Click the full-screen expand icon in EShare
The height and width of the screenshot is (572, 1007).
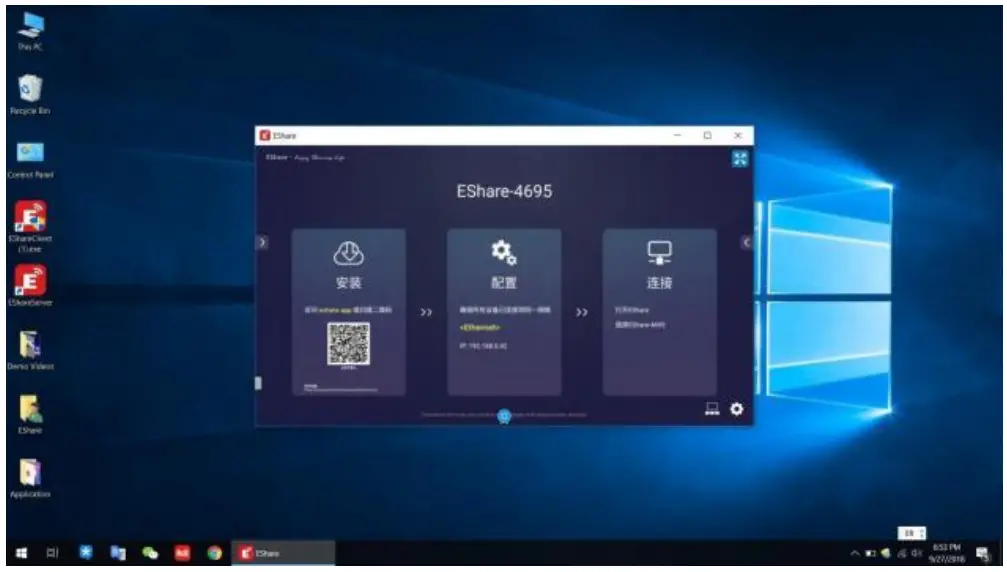[x=740, y=159]
